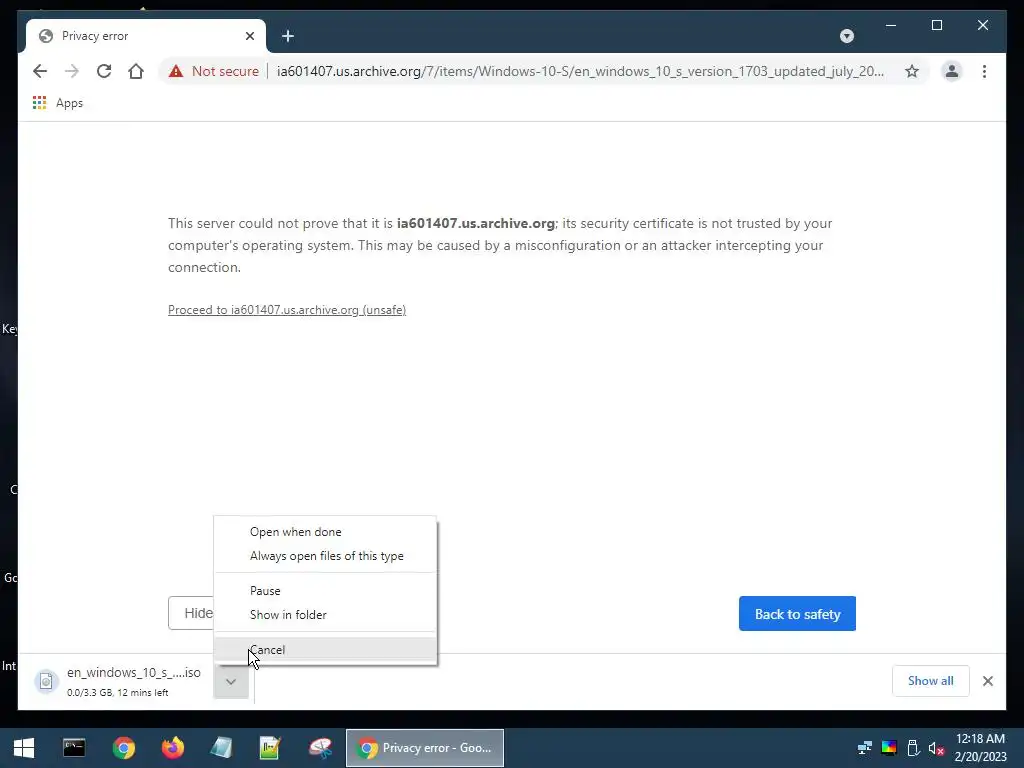Open the notepad-like taskbar icon
Screen dimensions: 1024x768
click(x=221, y=748)
